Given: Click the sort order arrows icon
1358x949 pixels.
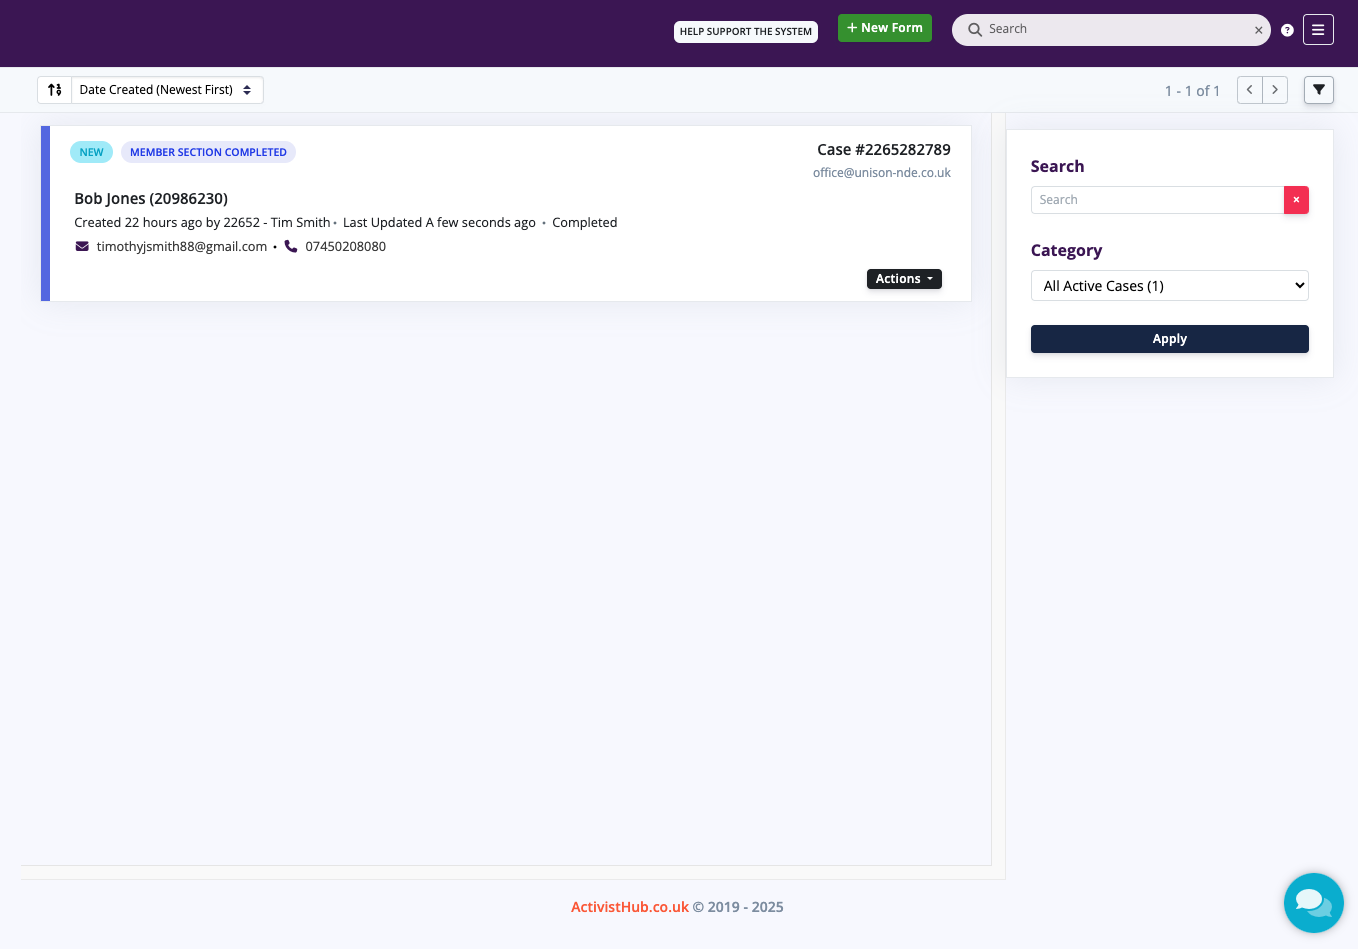Looking at the screenshot, I should pos(55,90).
